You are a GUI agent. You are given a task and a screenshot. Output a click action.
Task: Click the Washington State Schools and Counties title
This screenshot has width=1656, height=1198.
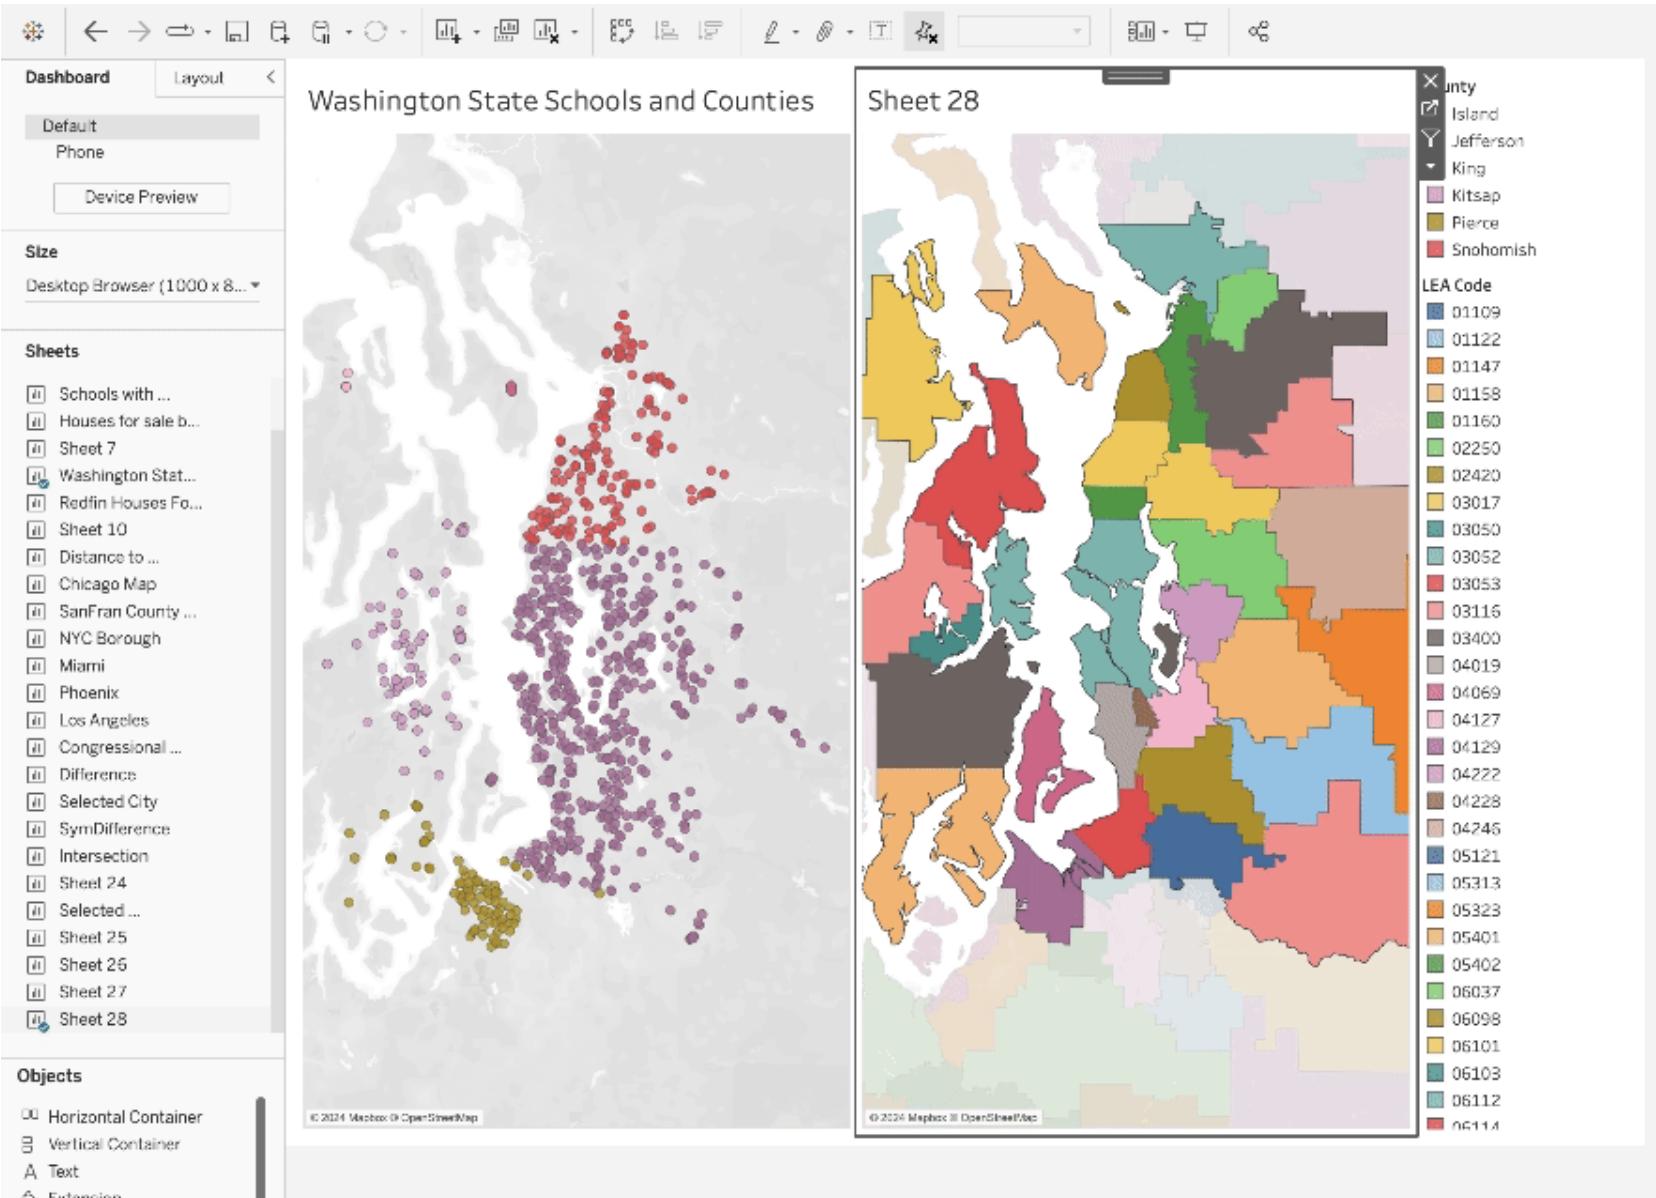[x=560, y=101]
